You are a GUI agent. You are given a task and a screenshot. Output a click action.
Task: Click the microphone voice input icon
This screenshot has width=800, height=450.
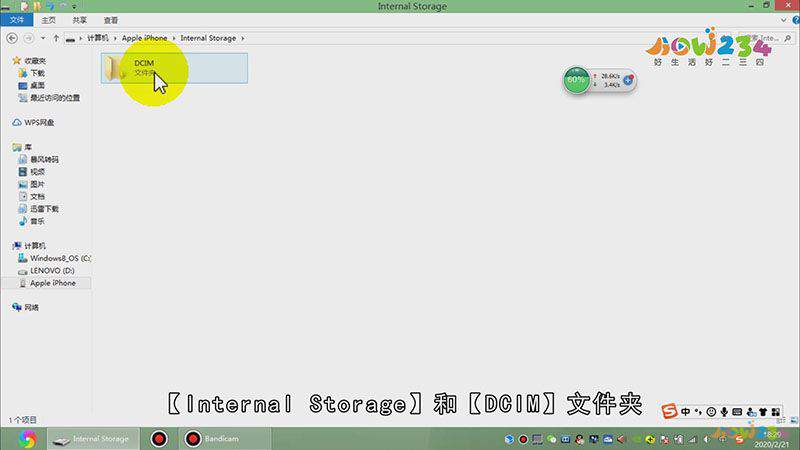click(724, 412)
